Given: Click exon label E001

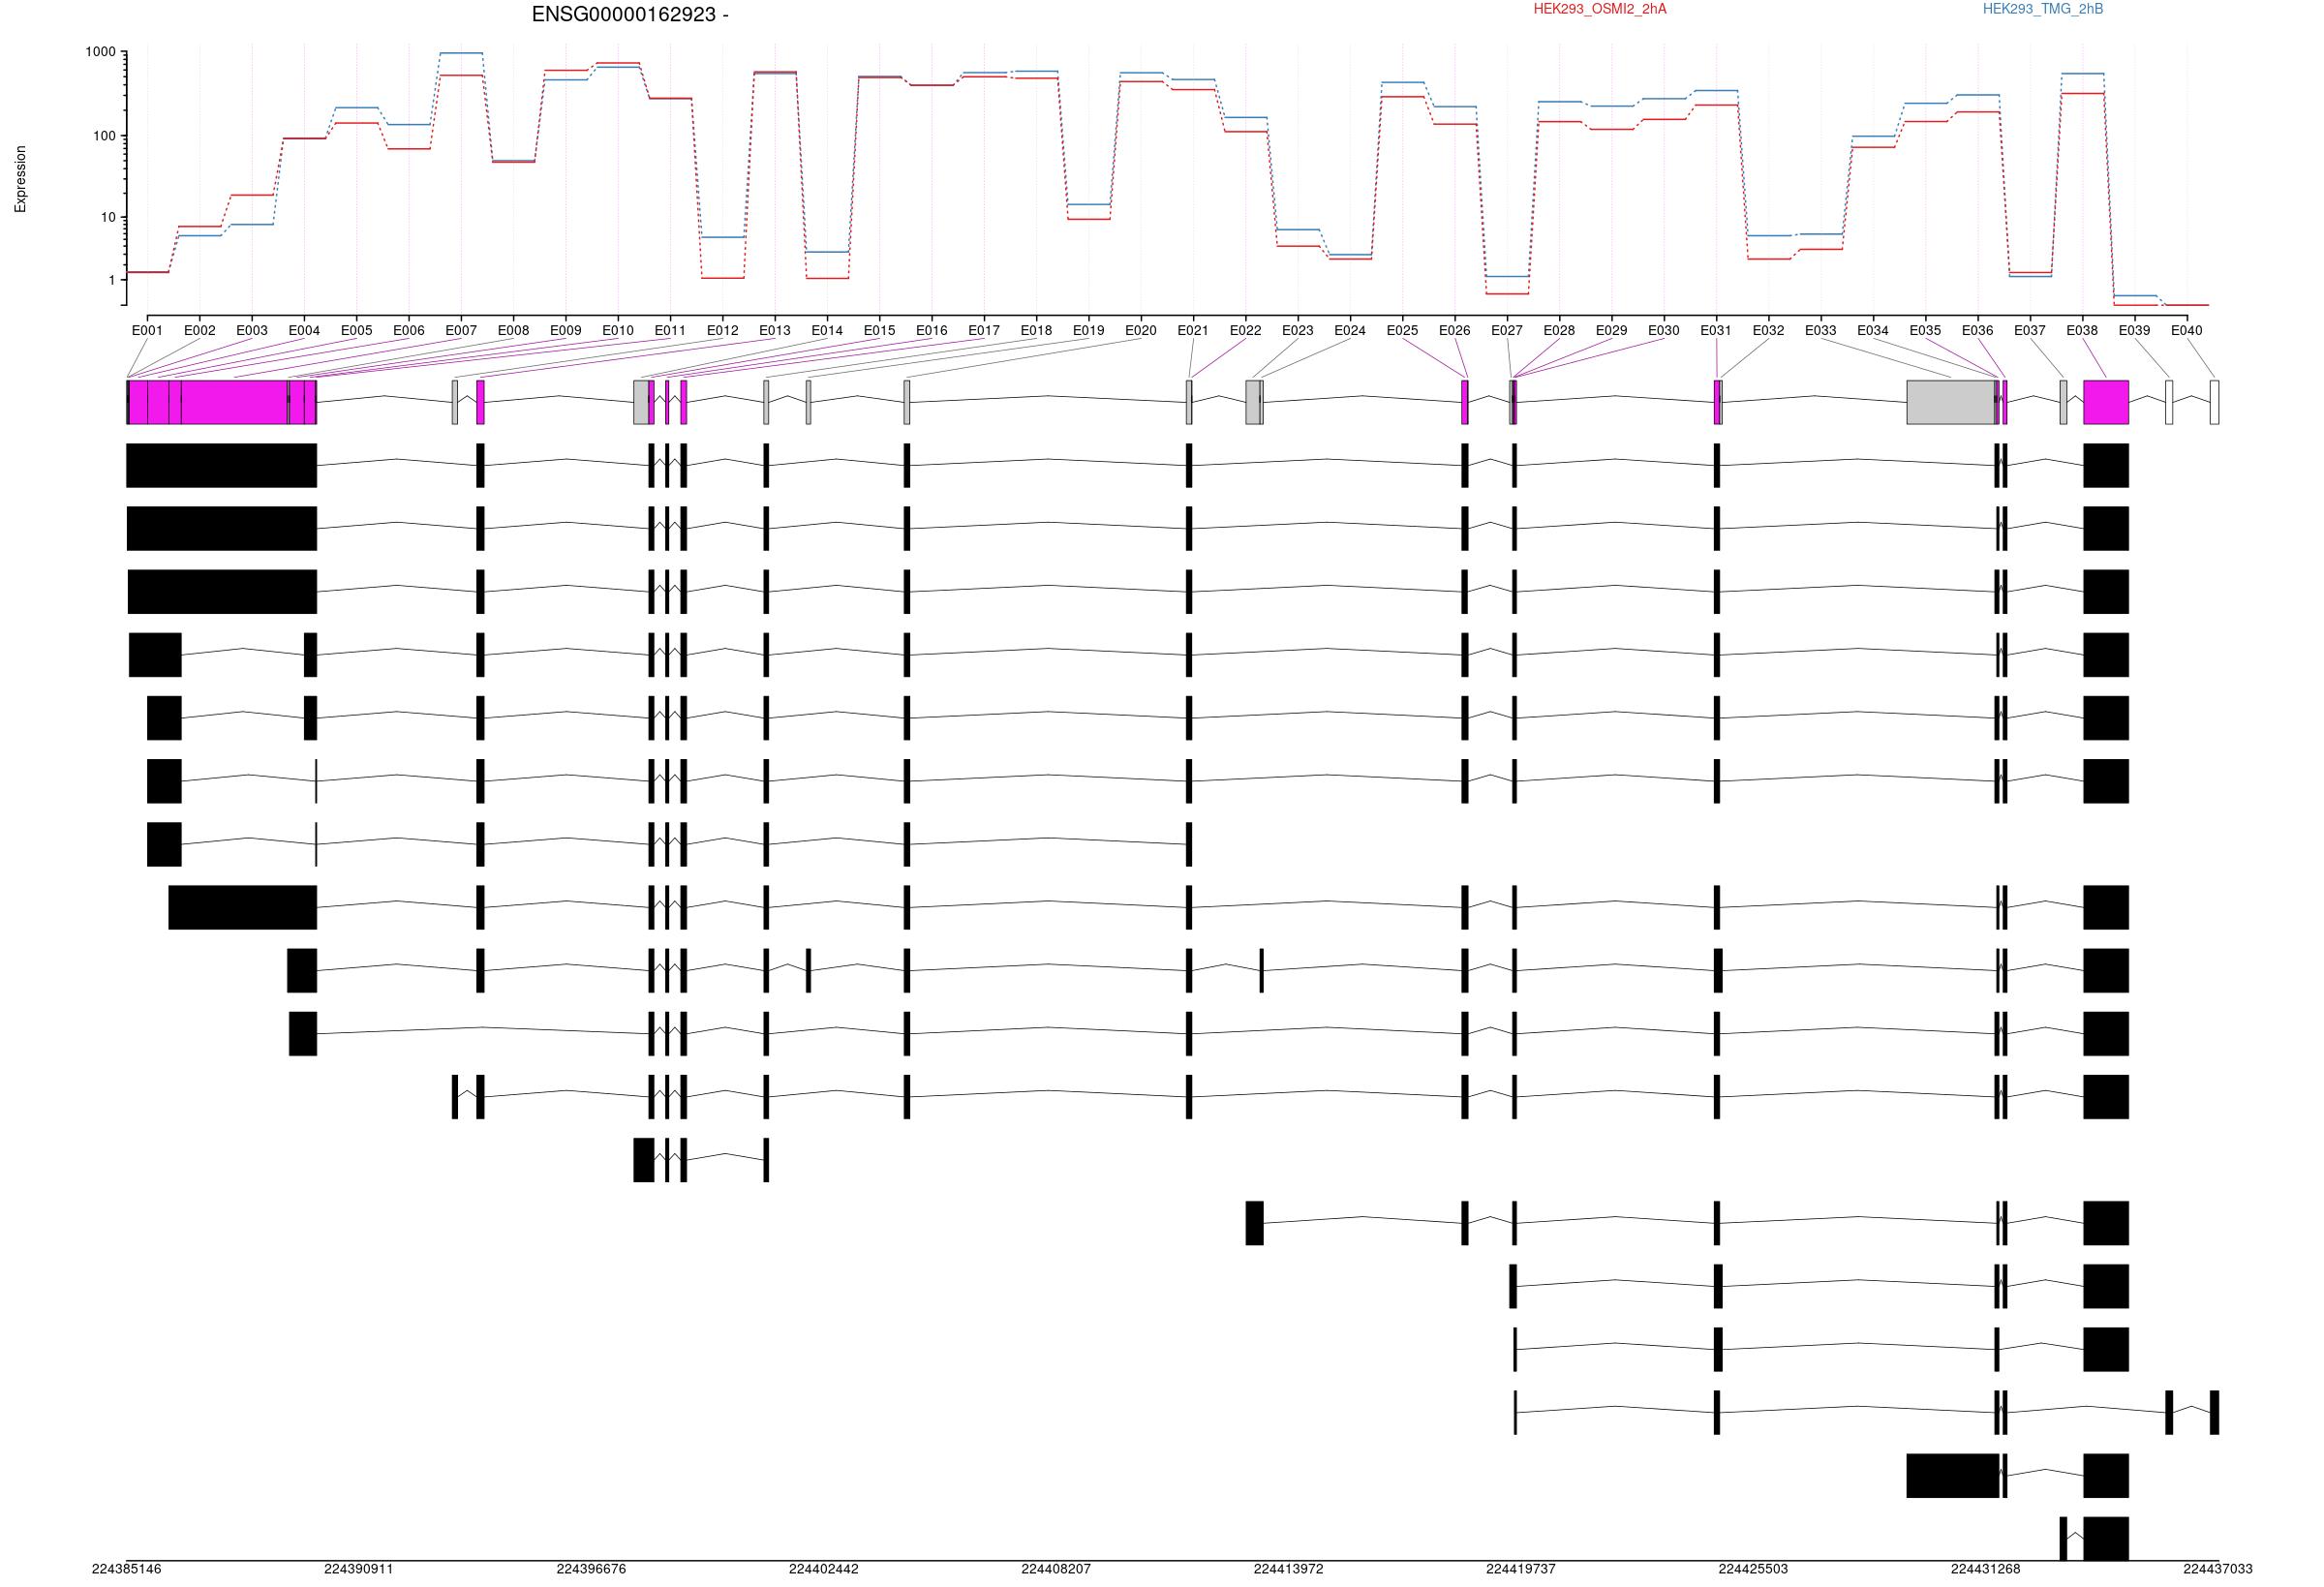Looking at the screenshot, I should click(x=147, y=330).
